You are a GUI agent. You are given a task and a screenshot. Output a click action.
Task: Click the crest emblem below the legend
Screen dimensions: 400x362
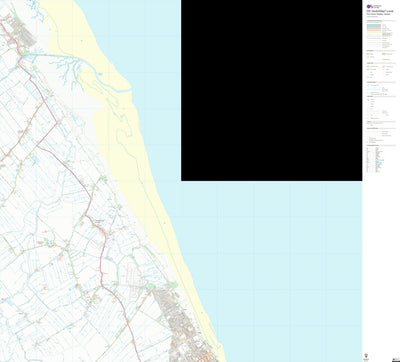[x=366, y=355]
